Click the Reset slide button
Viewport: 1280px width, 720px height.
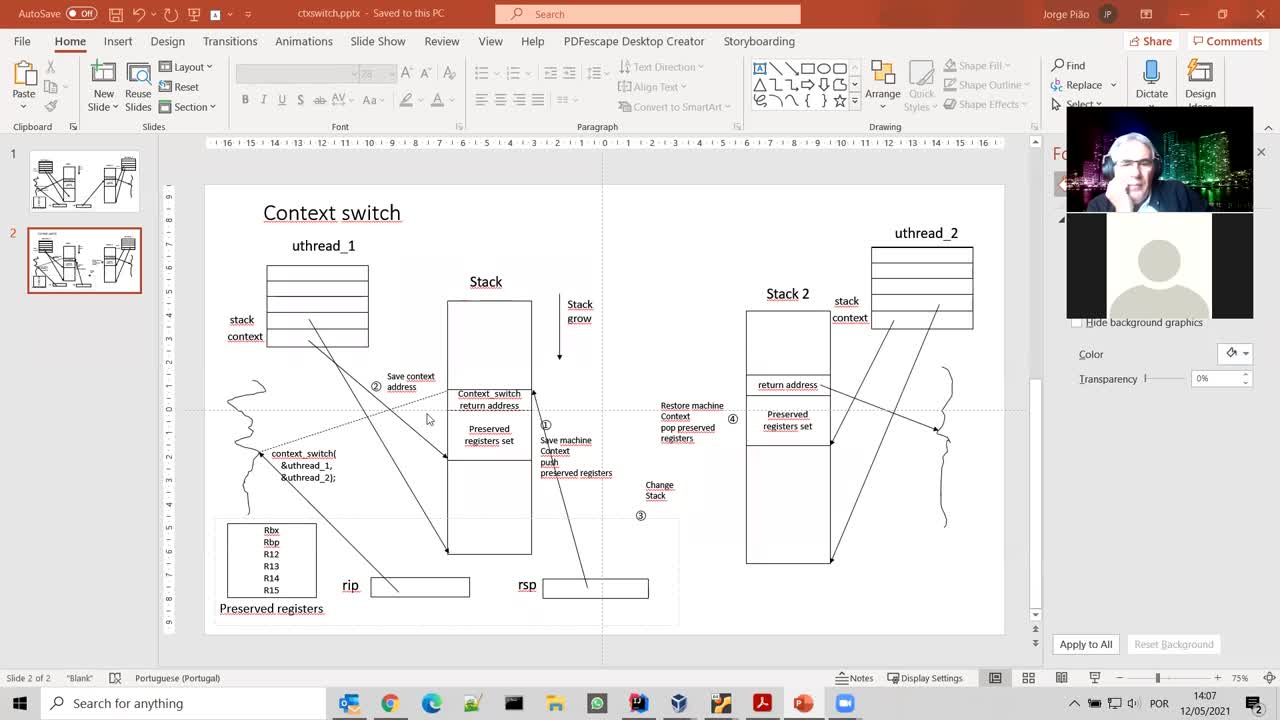pos(179,87)
